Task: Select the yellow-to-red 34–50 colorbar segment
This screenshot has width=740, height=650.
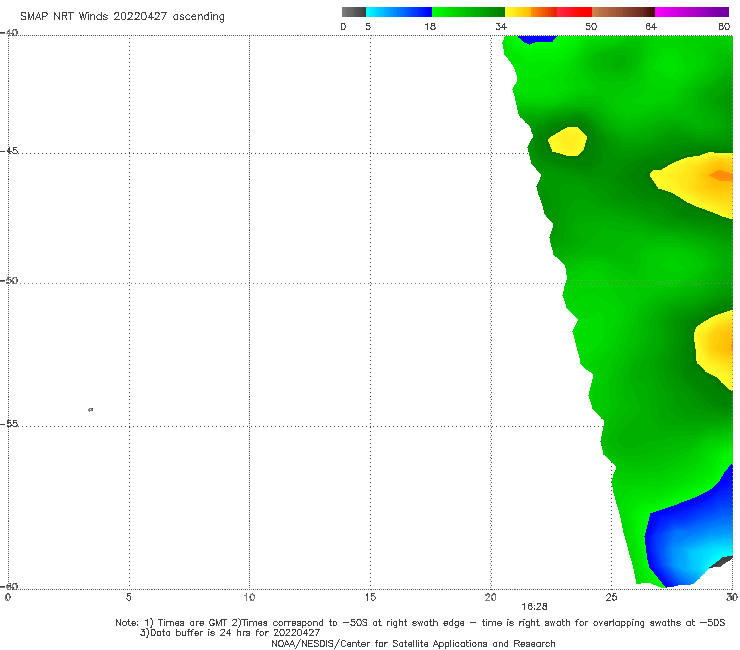Action: (548, 12)
